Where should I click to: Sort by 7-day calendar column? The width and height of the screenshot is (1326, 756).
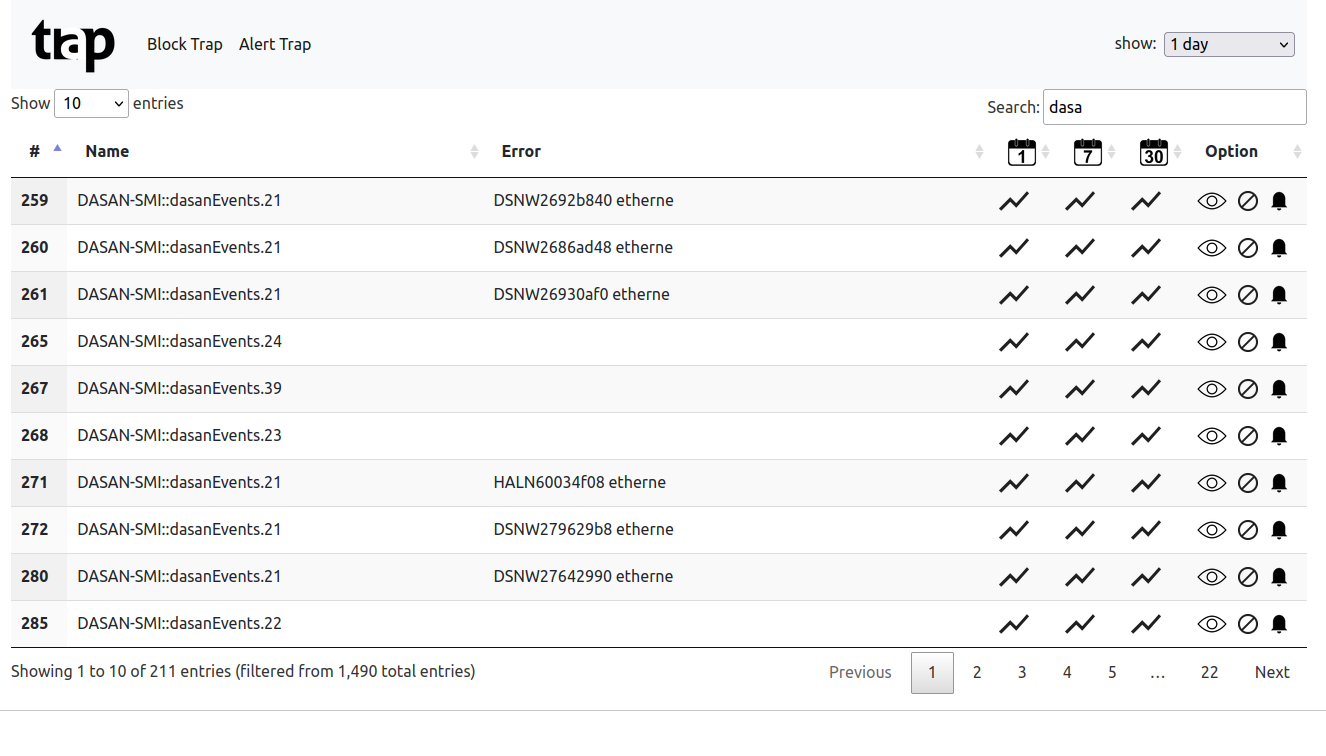tap(1087, 152)
